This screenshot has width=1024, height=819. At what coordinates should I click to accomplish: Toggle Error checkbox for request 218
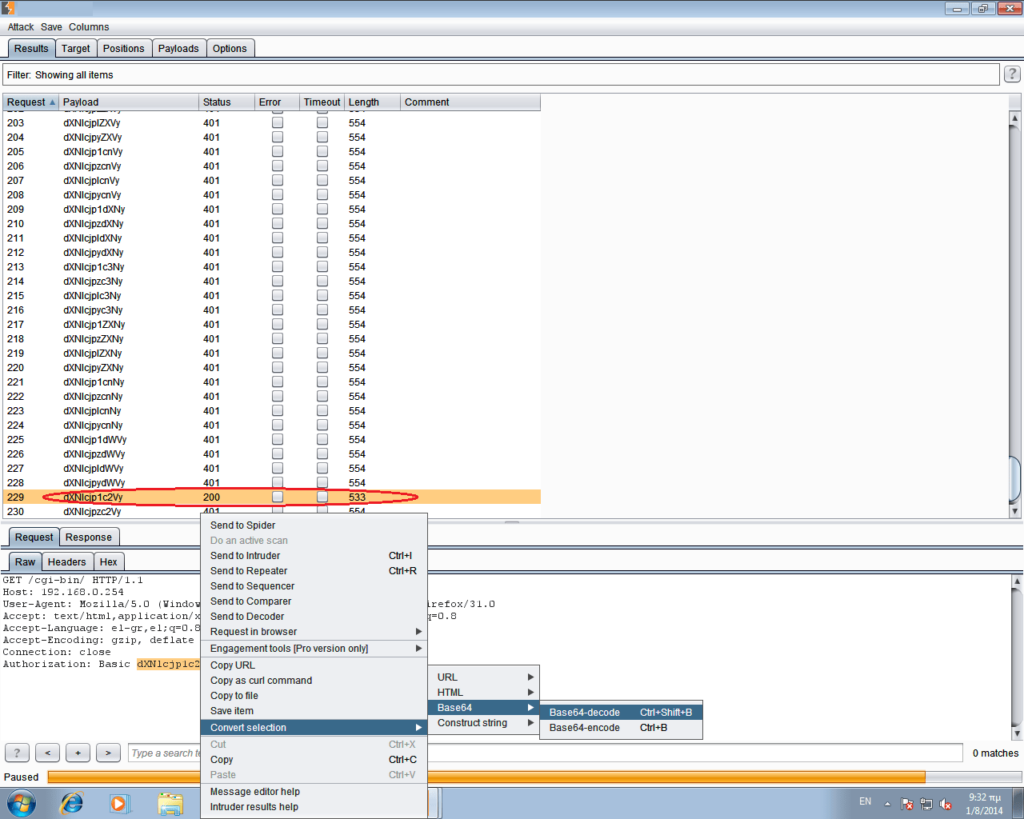[x=278, y=338]
